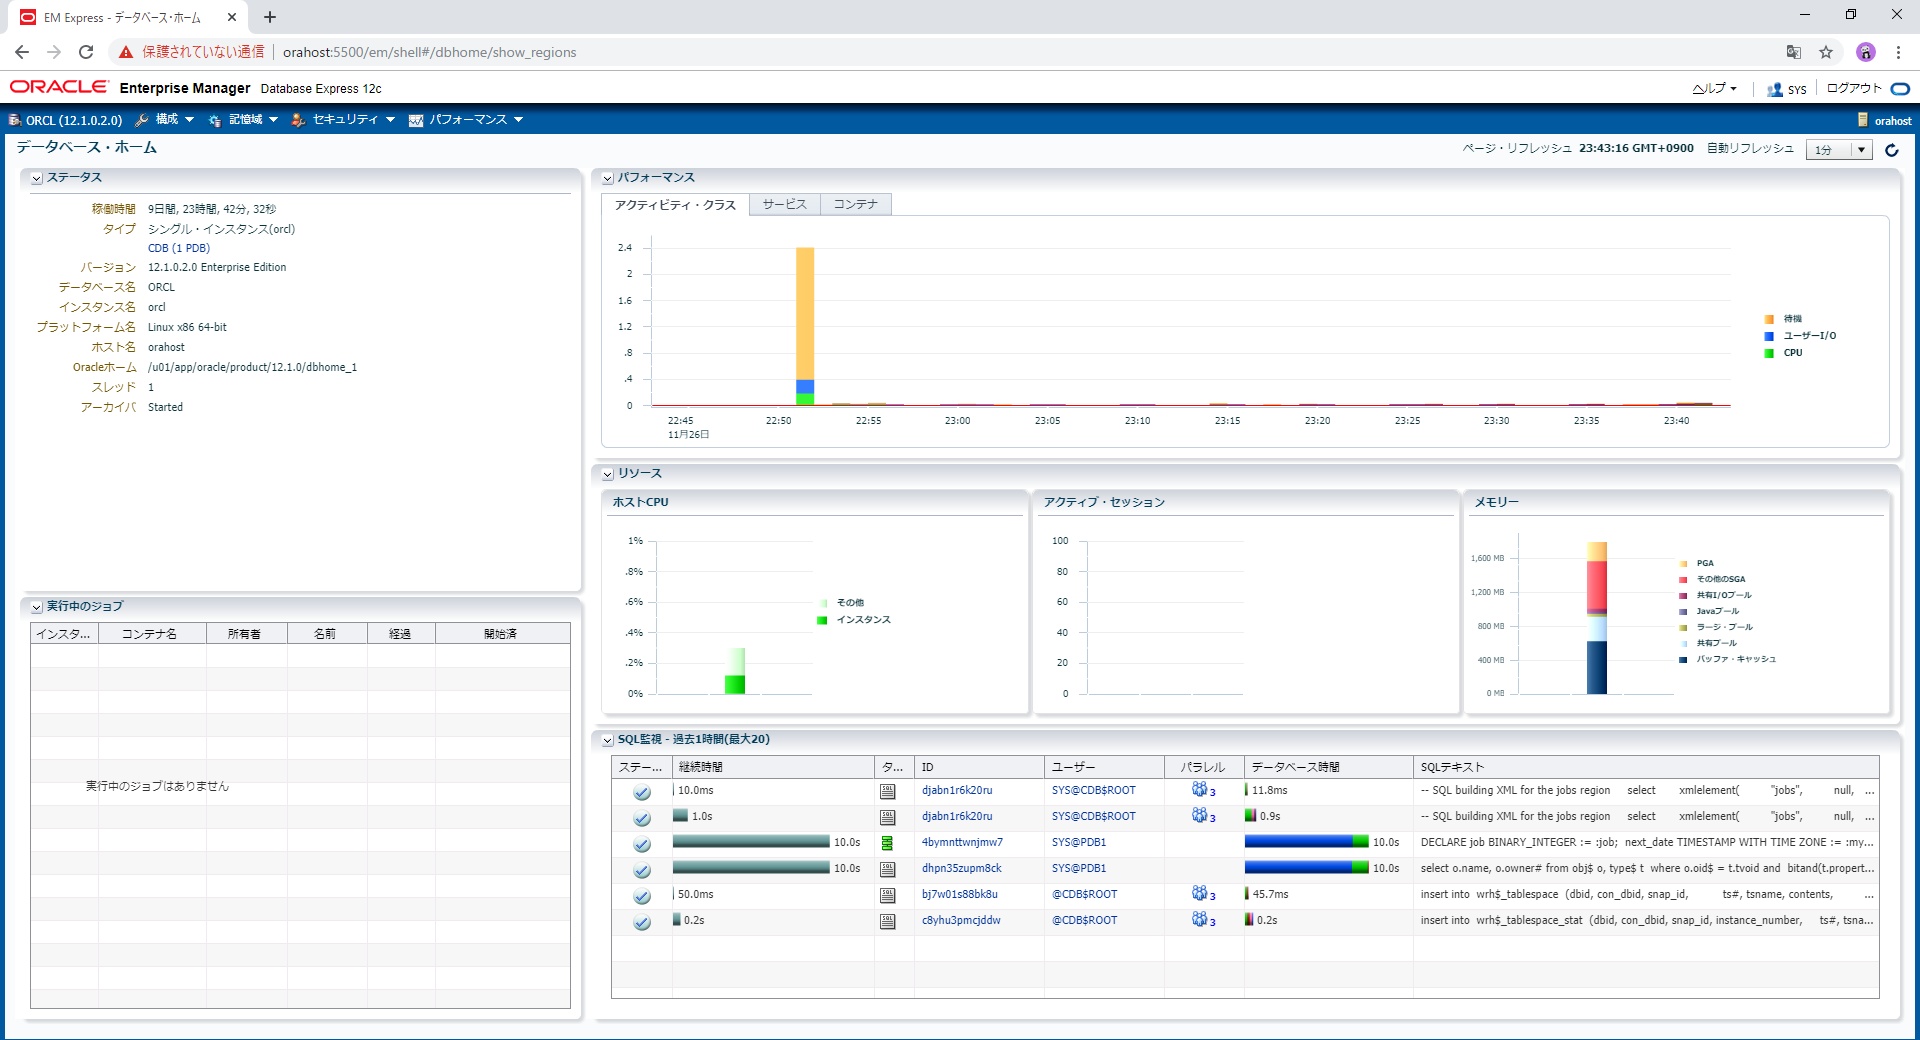Bookmark this page with the star icon
Image resolution: width=1920 pixels, height=1040 pixels.
coord(1826,52)
